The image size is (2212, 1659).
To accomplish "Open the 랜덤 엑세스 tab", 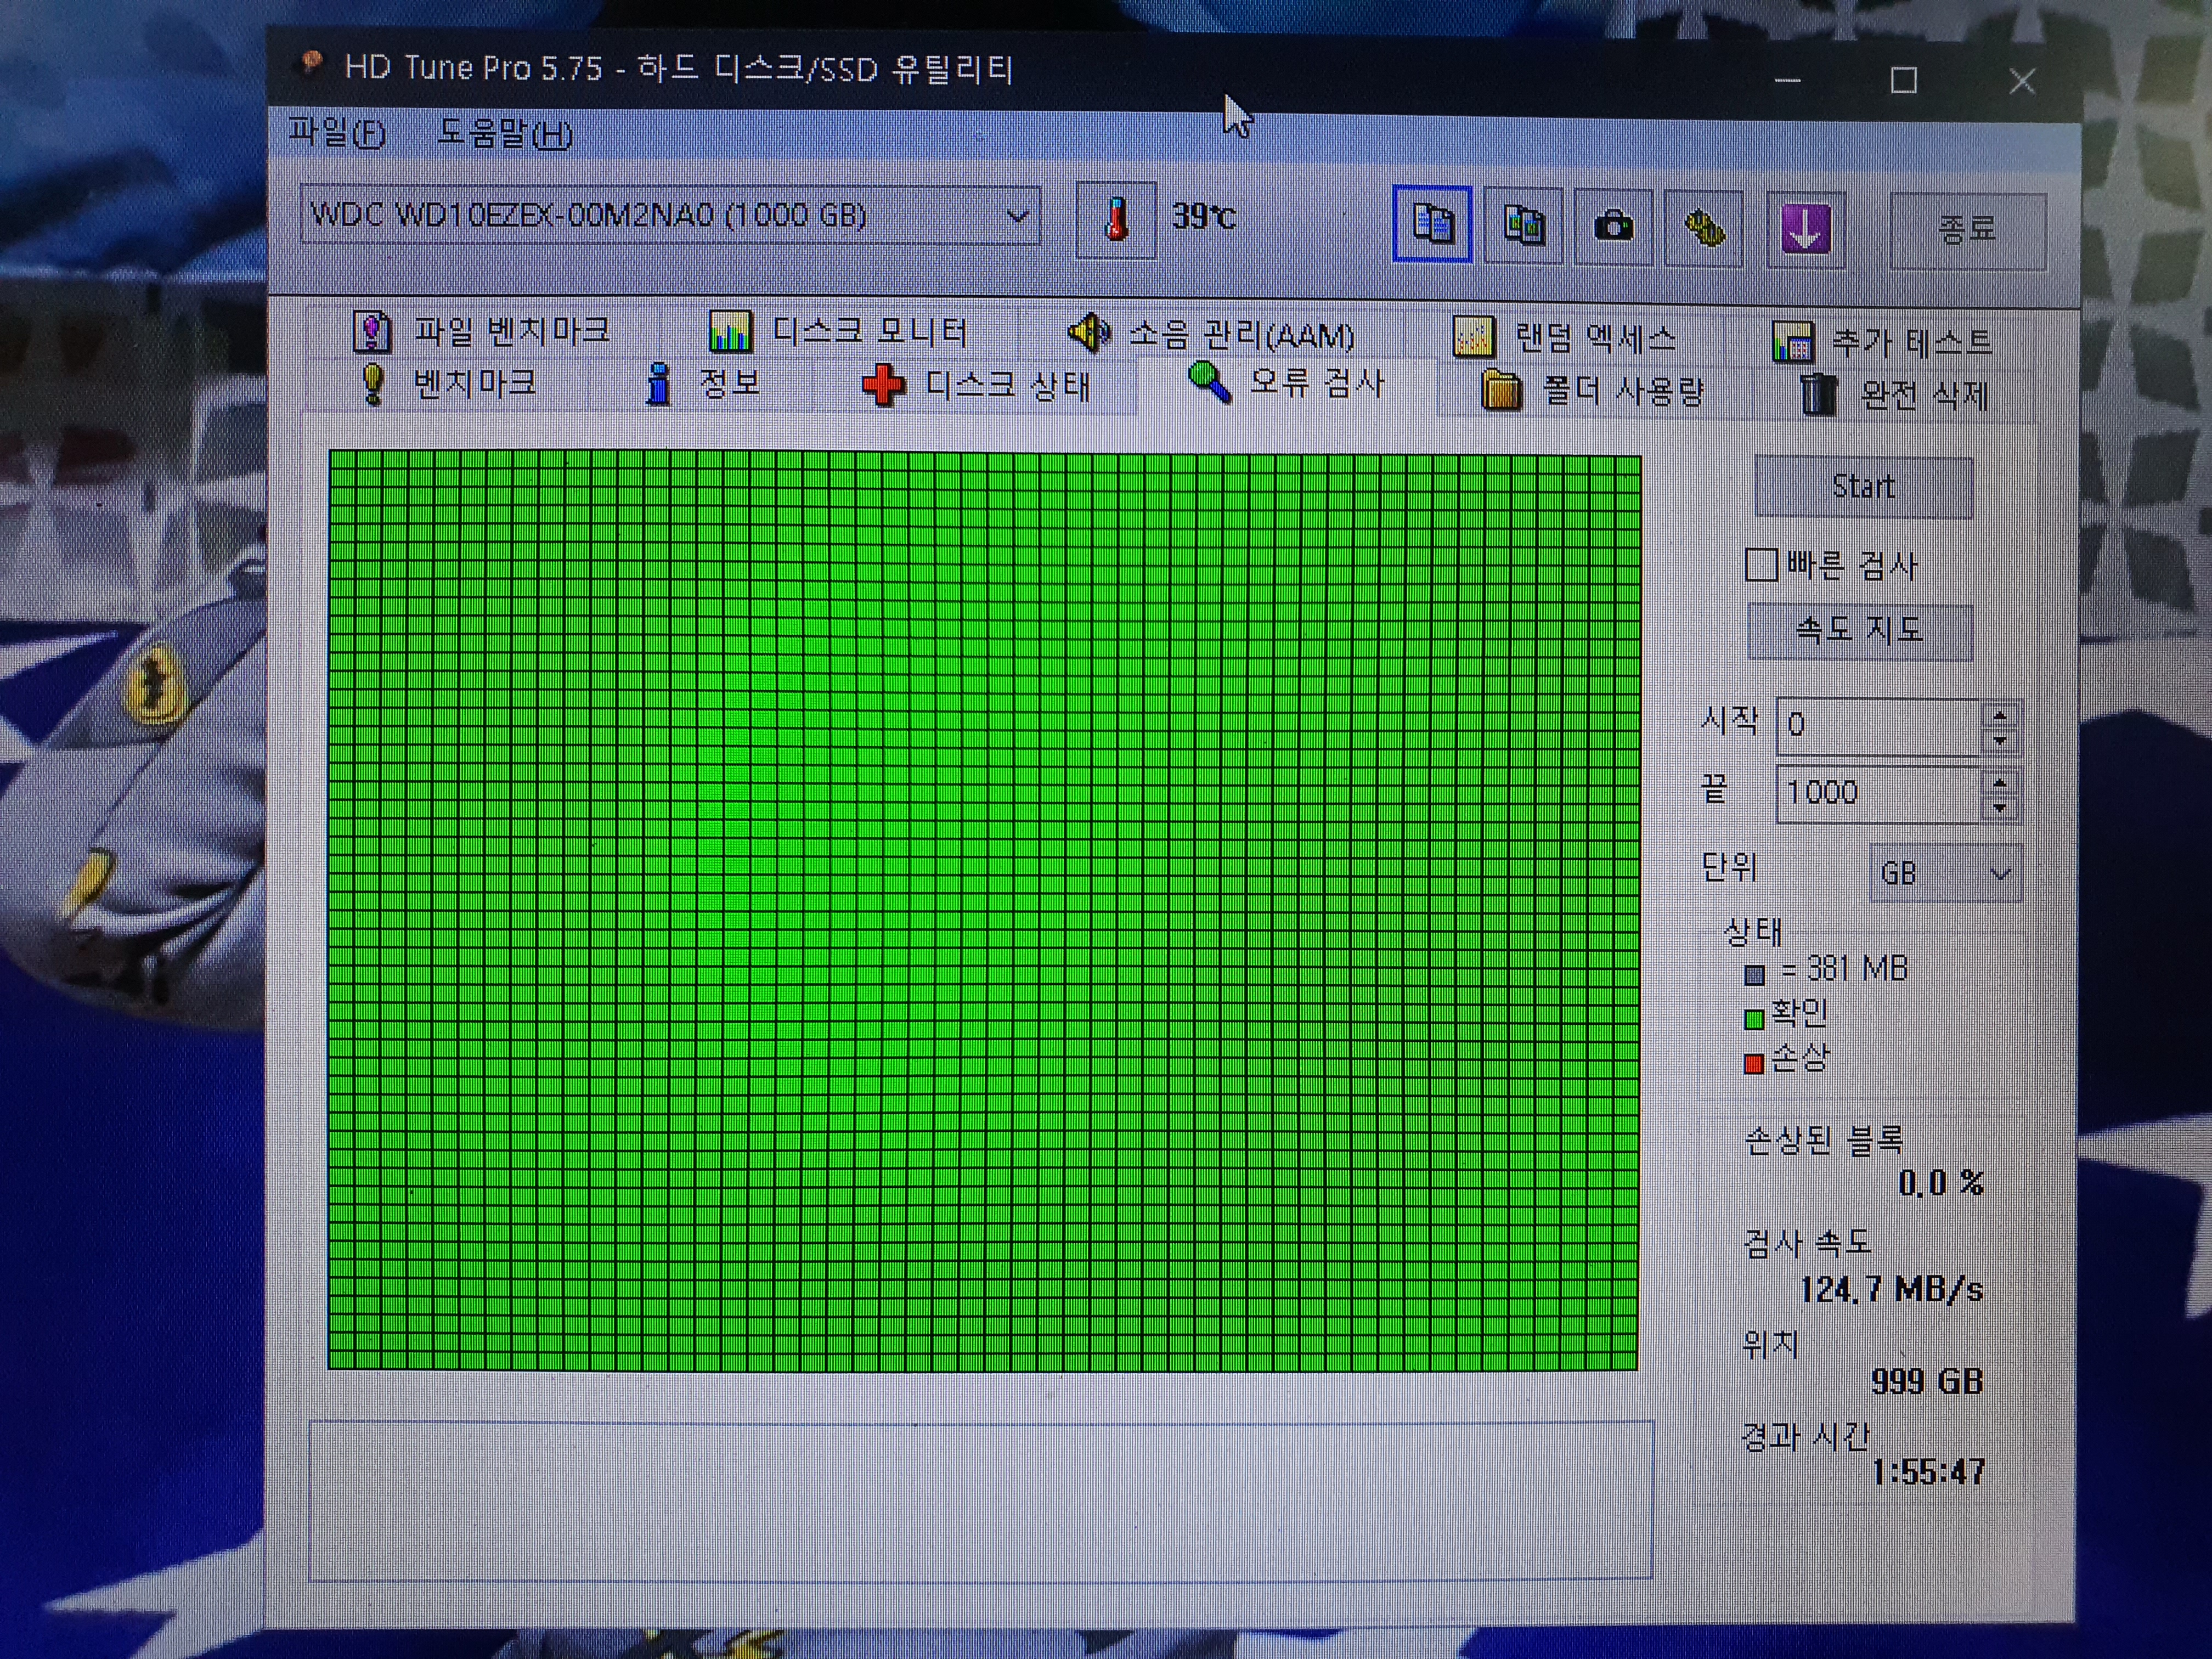I will (1564, 338).
